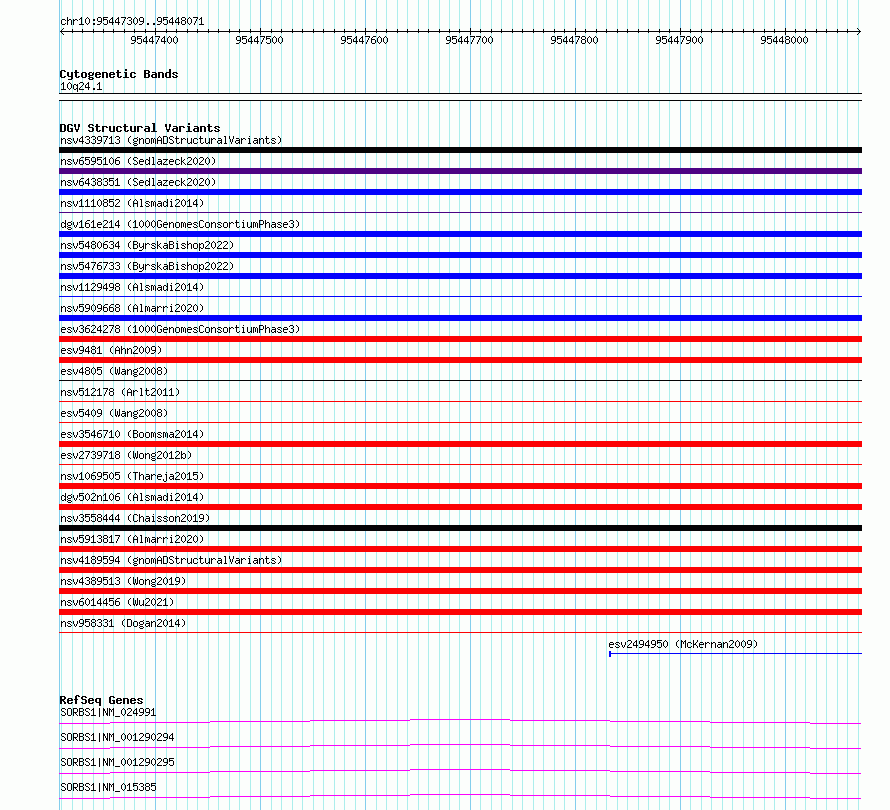Image resolution: width=890 pixels, height=810 pixels.
Task: Open nsv5913817 (Almarri2020) variant label
Action: coord(132,539)
